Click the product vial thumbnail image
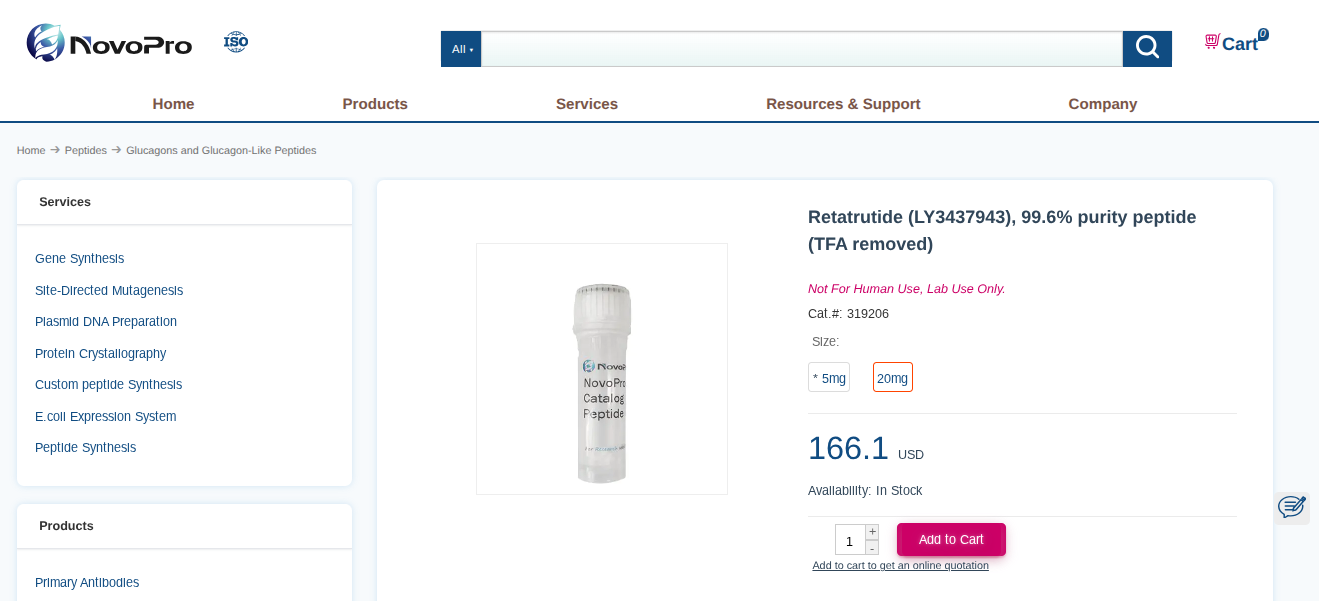Image resolution: width=1319 pixels, height=601 pixels. [x=602, y=369]
